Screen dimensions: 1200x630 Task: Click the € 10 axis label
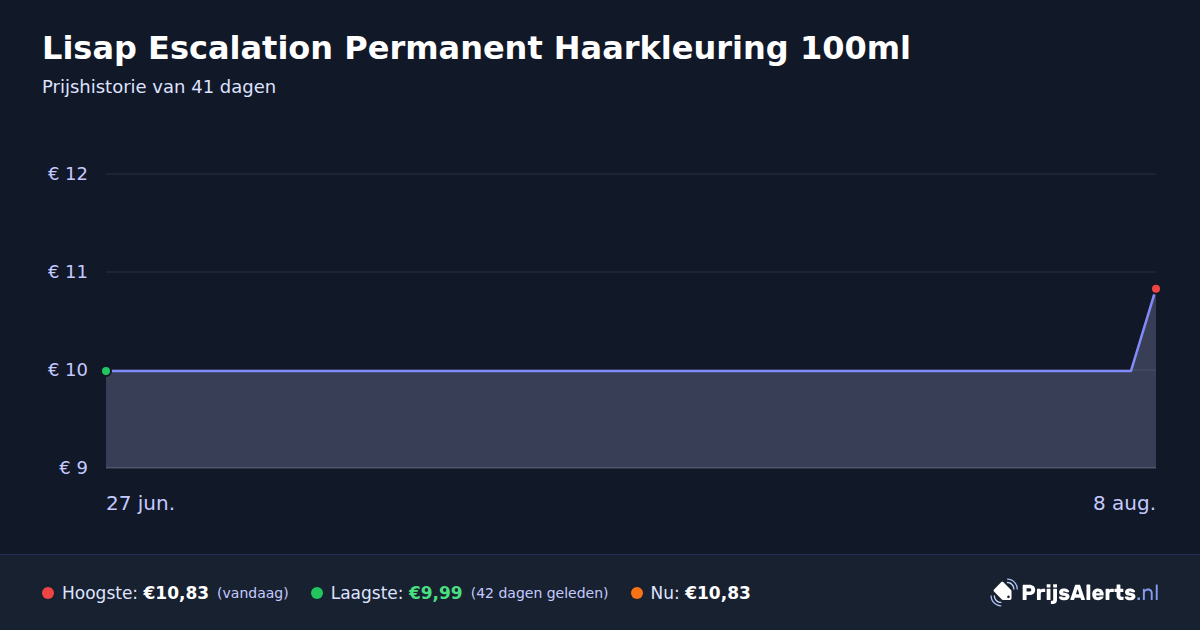68,370
